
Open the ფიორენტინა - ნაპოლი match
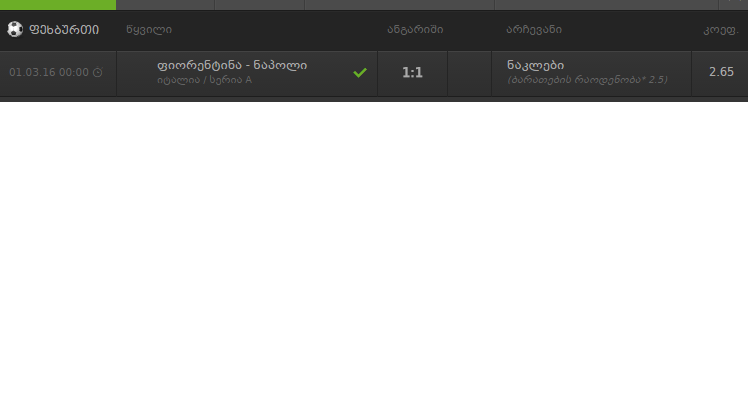click(x=232, y=65)
